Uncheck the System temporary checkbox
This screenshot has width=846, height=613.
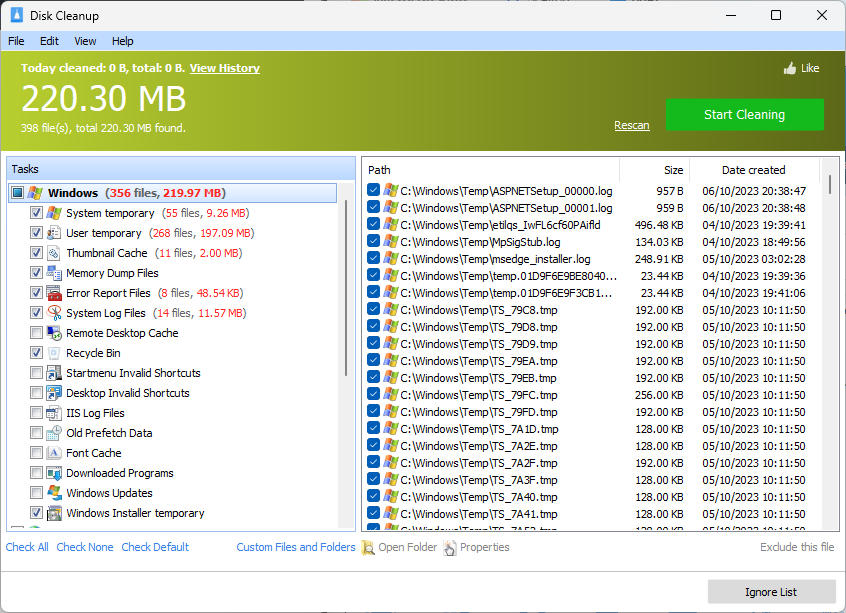36,213
